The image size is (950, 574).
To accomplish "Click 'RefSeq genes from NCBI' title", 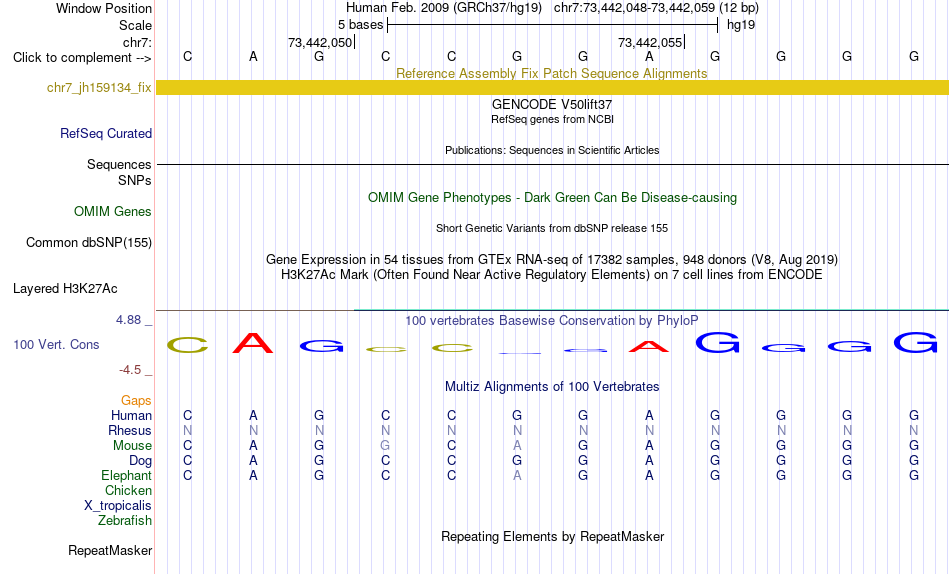I will click(553, 119).
